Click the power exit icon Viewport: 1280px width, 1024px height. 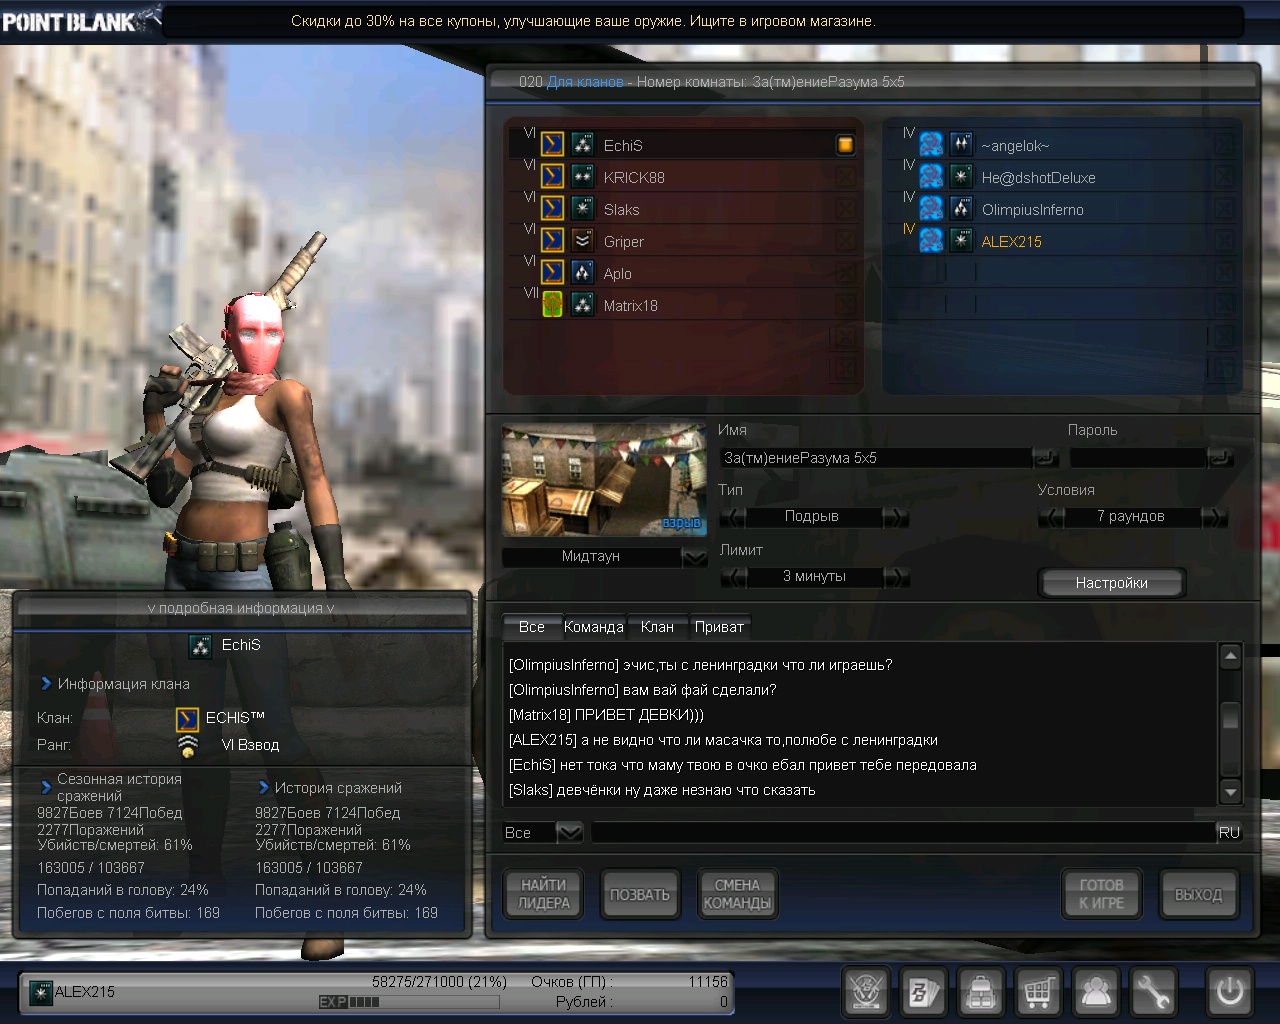[1229, 992]
